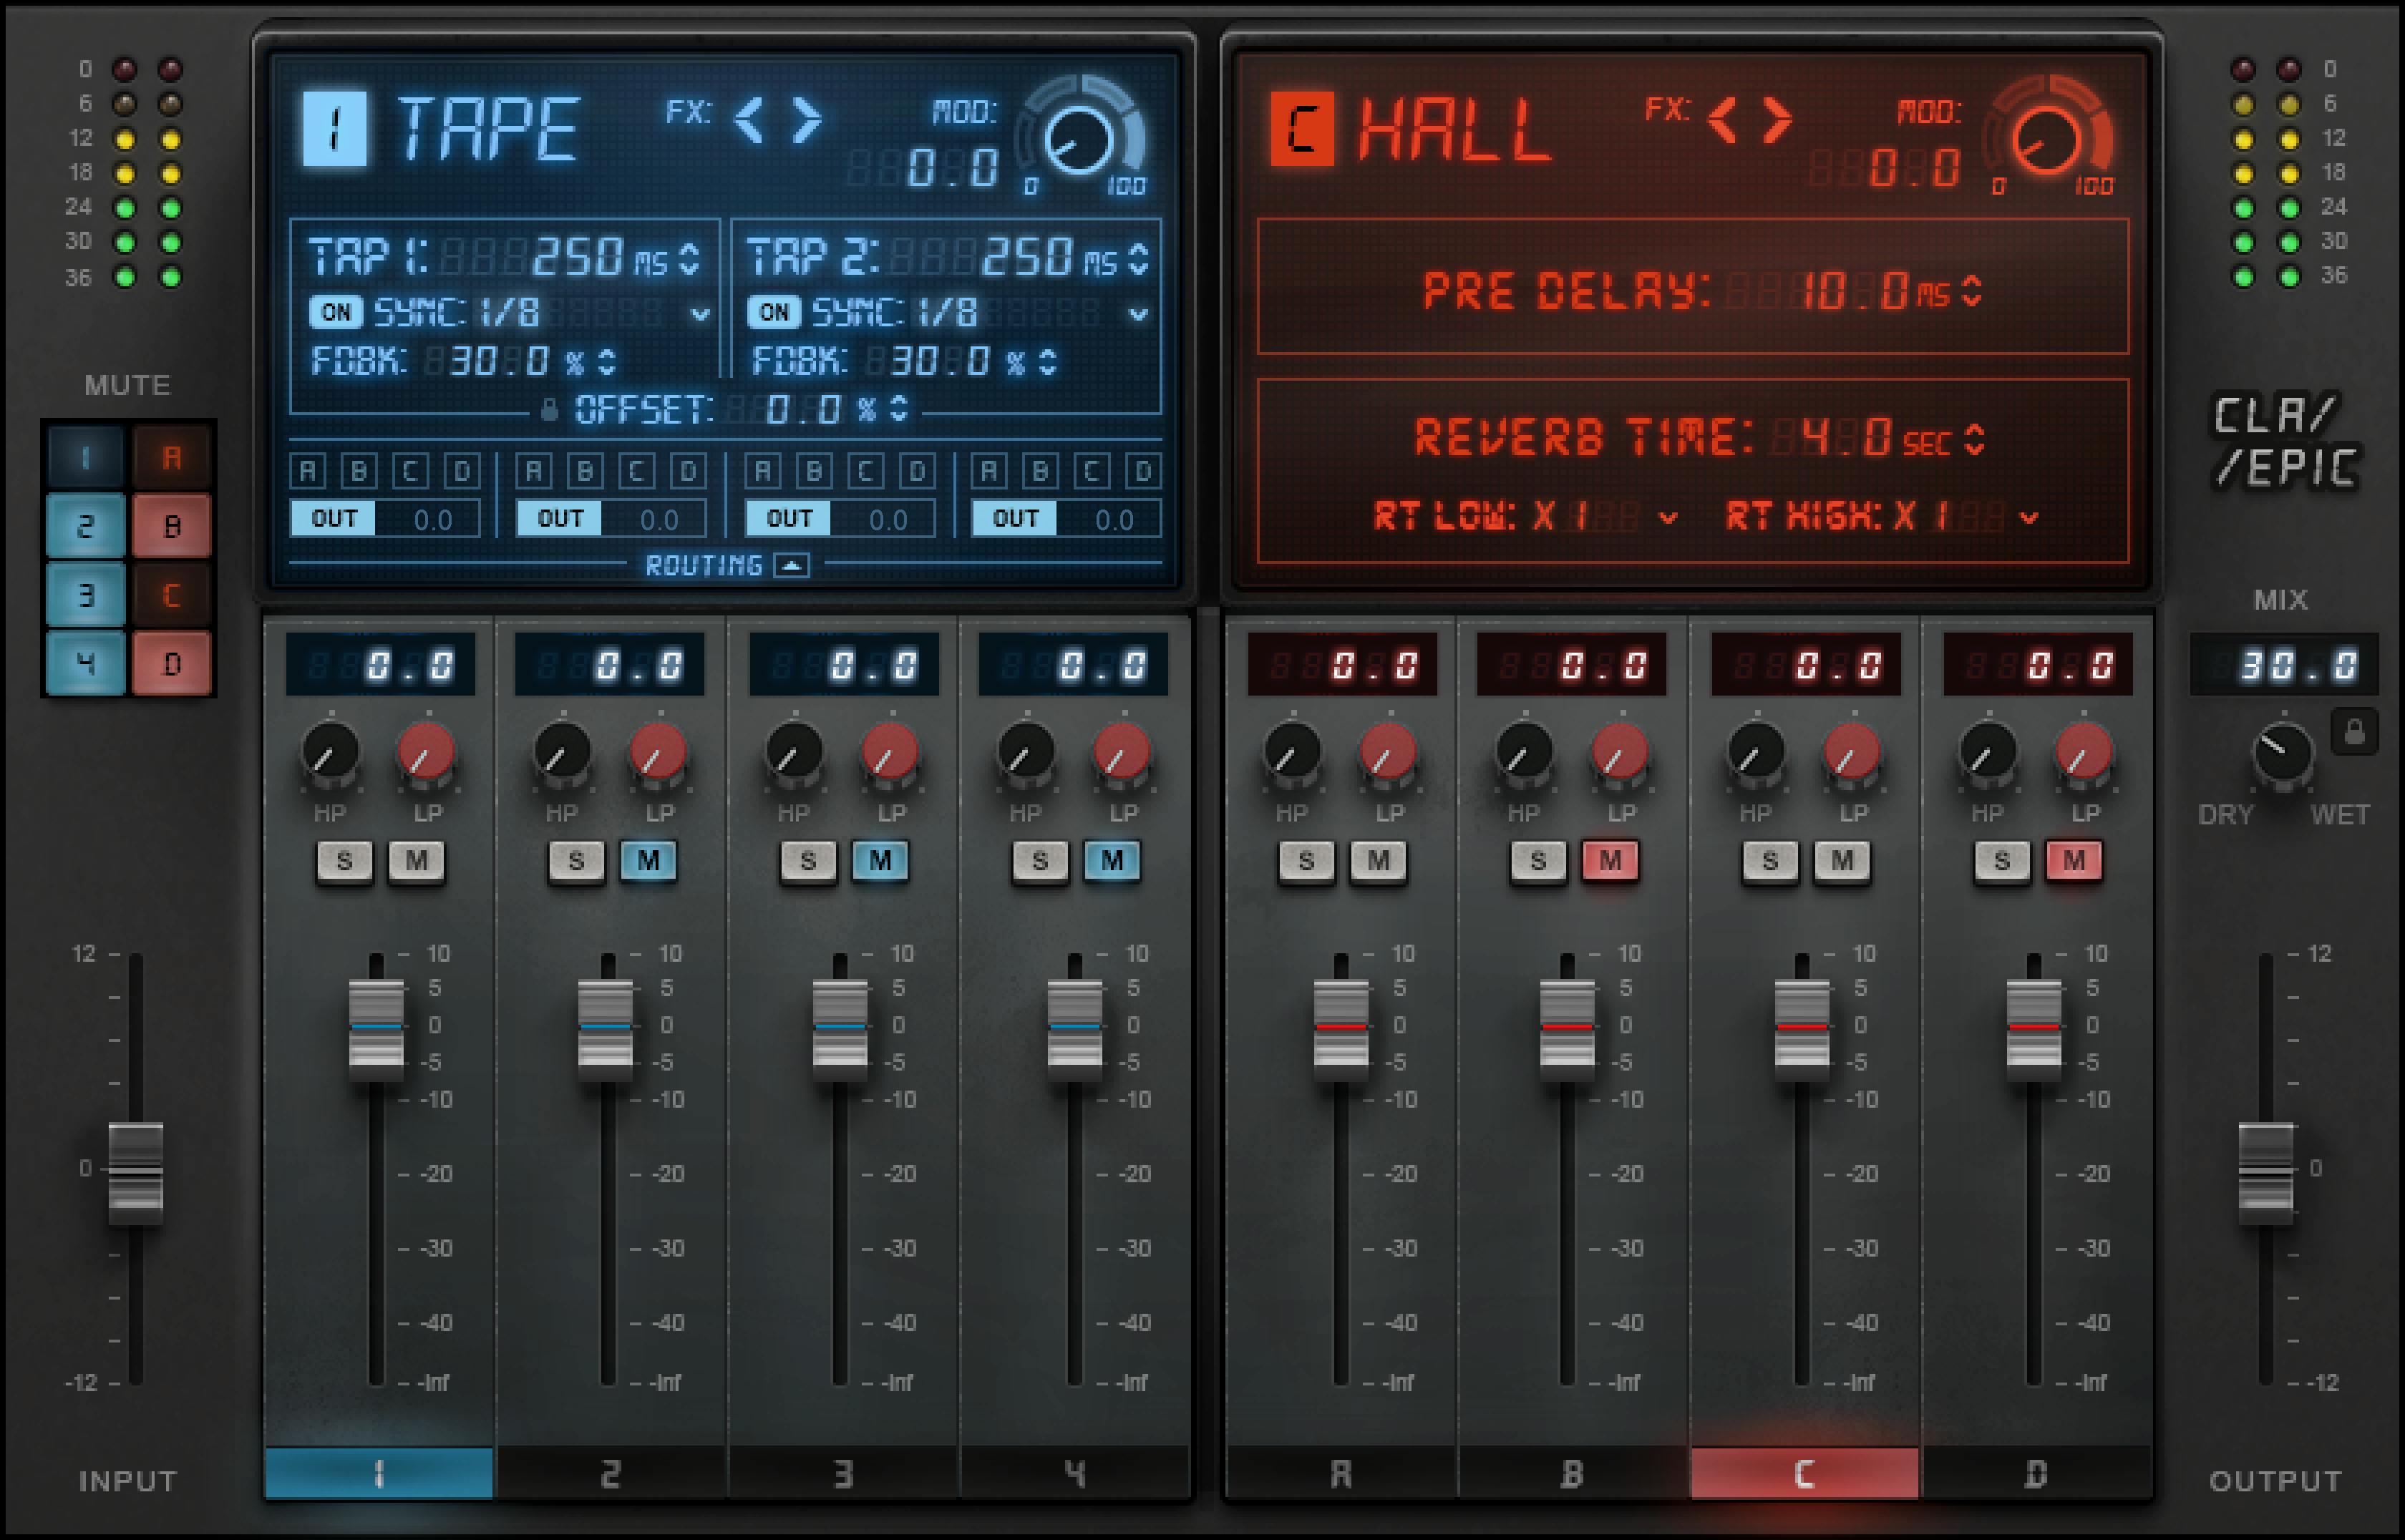Click the HP knob on reverb channel A
The image size is (2405, 1540).
pyautogui.click(x=1292, y=752)
